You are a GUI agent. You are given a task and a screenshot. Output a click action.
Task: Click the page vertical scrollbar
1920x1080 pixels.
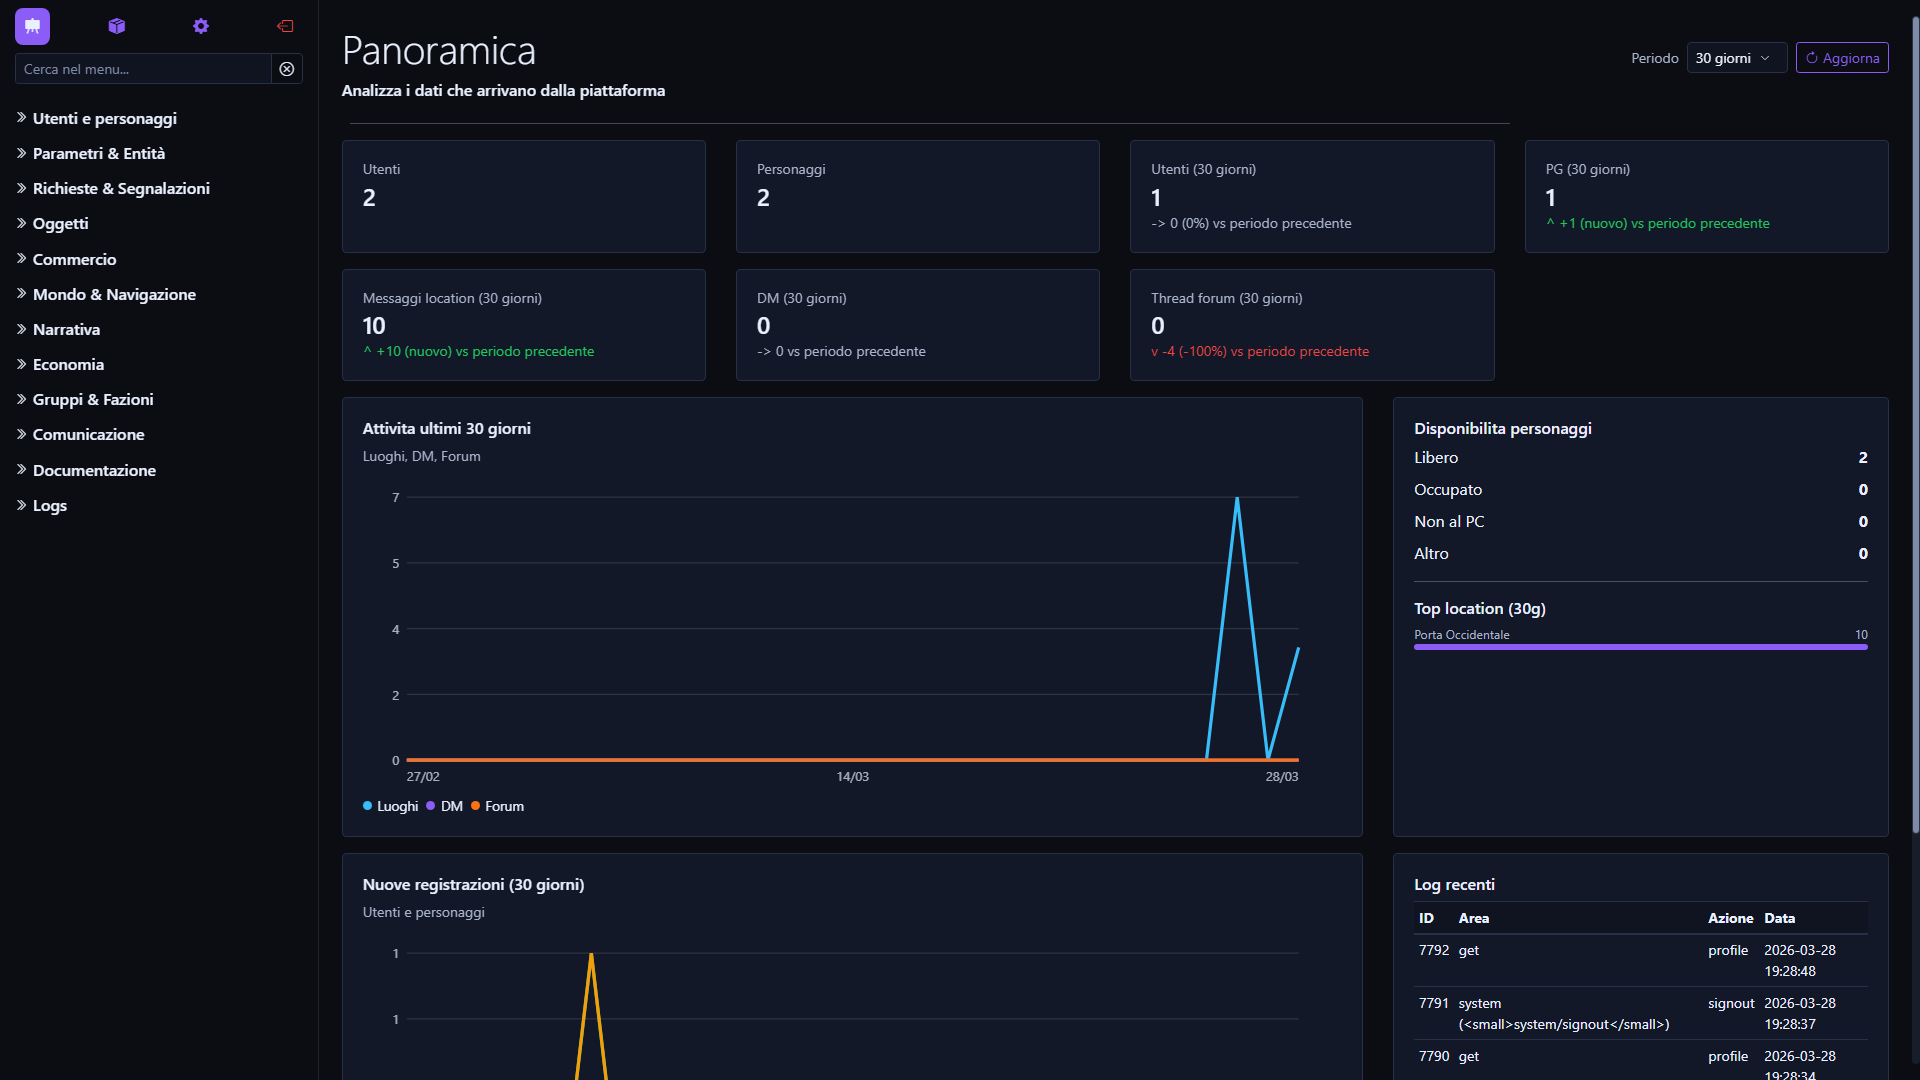coord(1915,420)
